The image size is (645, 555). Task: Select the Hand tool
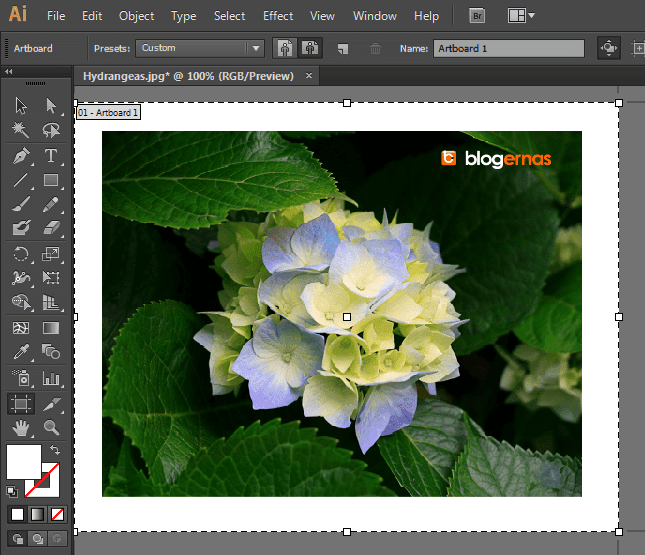[21, 428]
